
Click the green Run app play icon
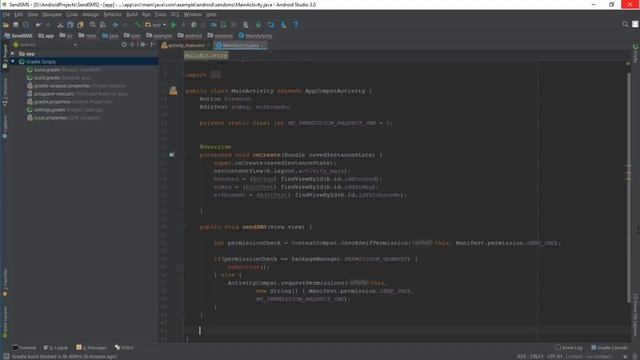coord(173,25)
